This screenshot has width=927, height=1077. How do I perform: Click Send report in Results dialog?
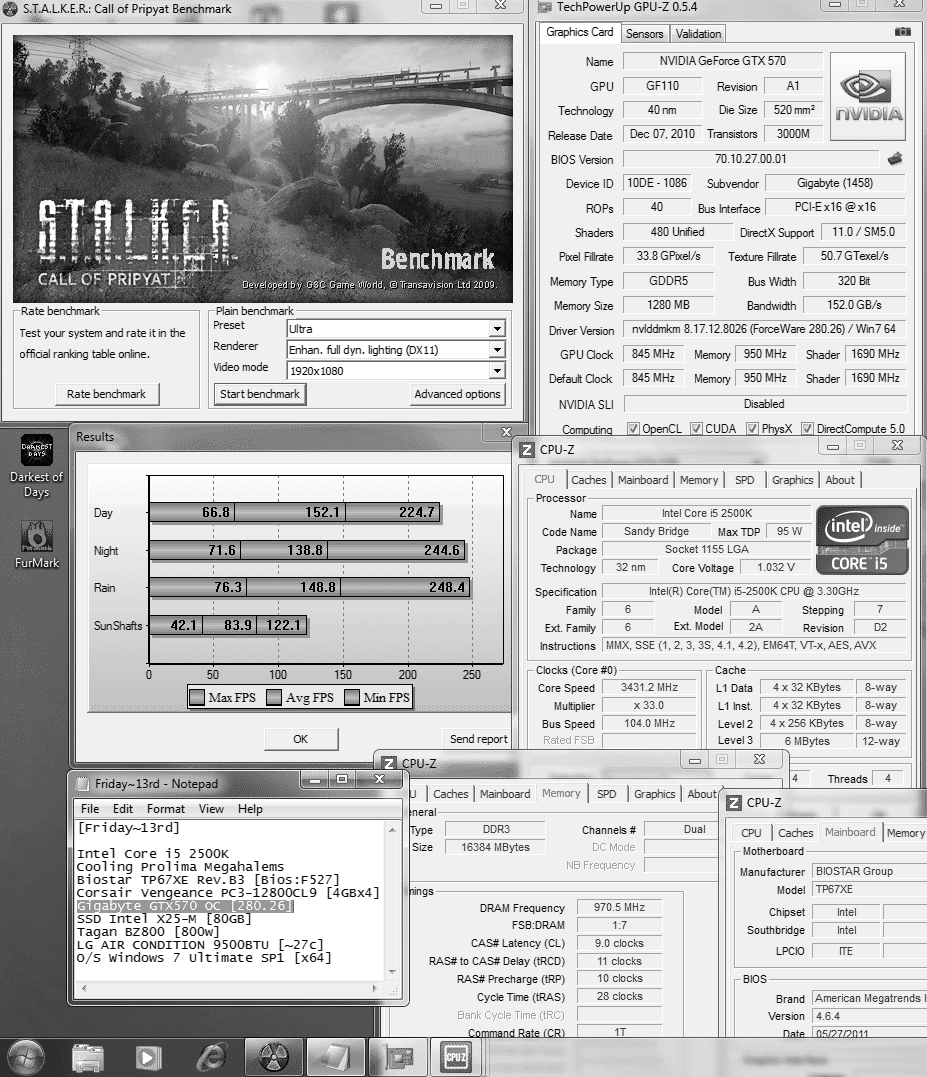479,739
